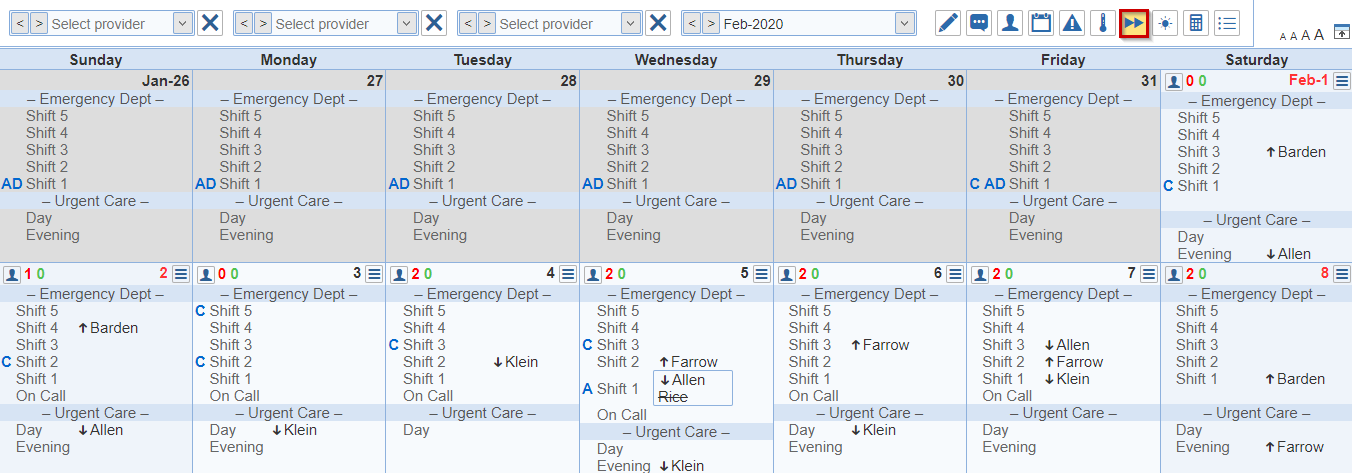The image size is (1352, 473).
Task: Click the largest font size A
Action: [x=1319, y=35]
